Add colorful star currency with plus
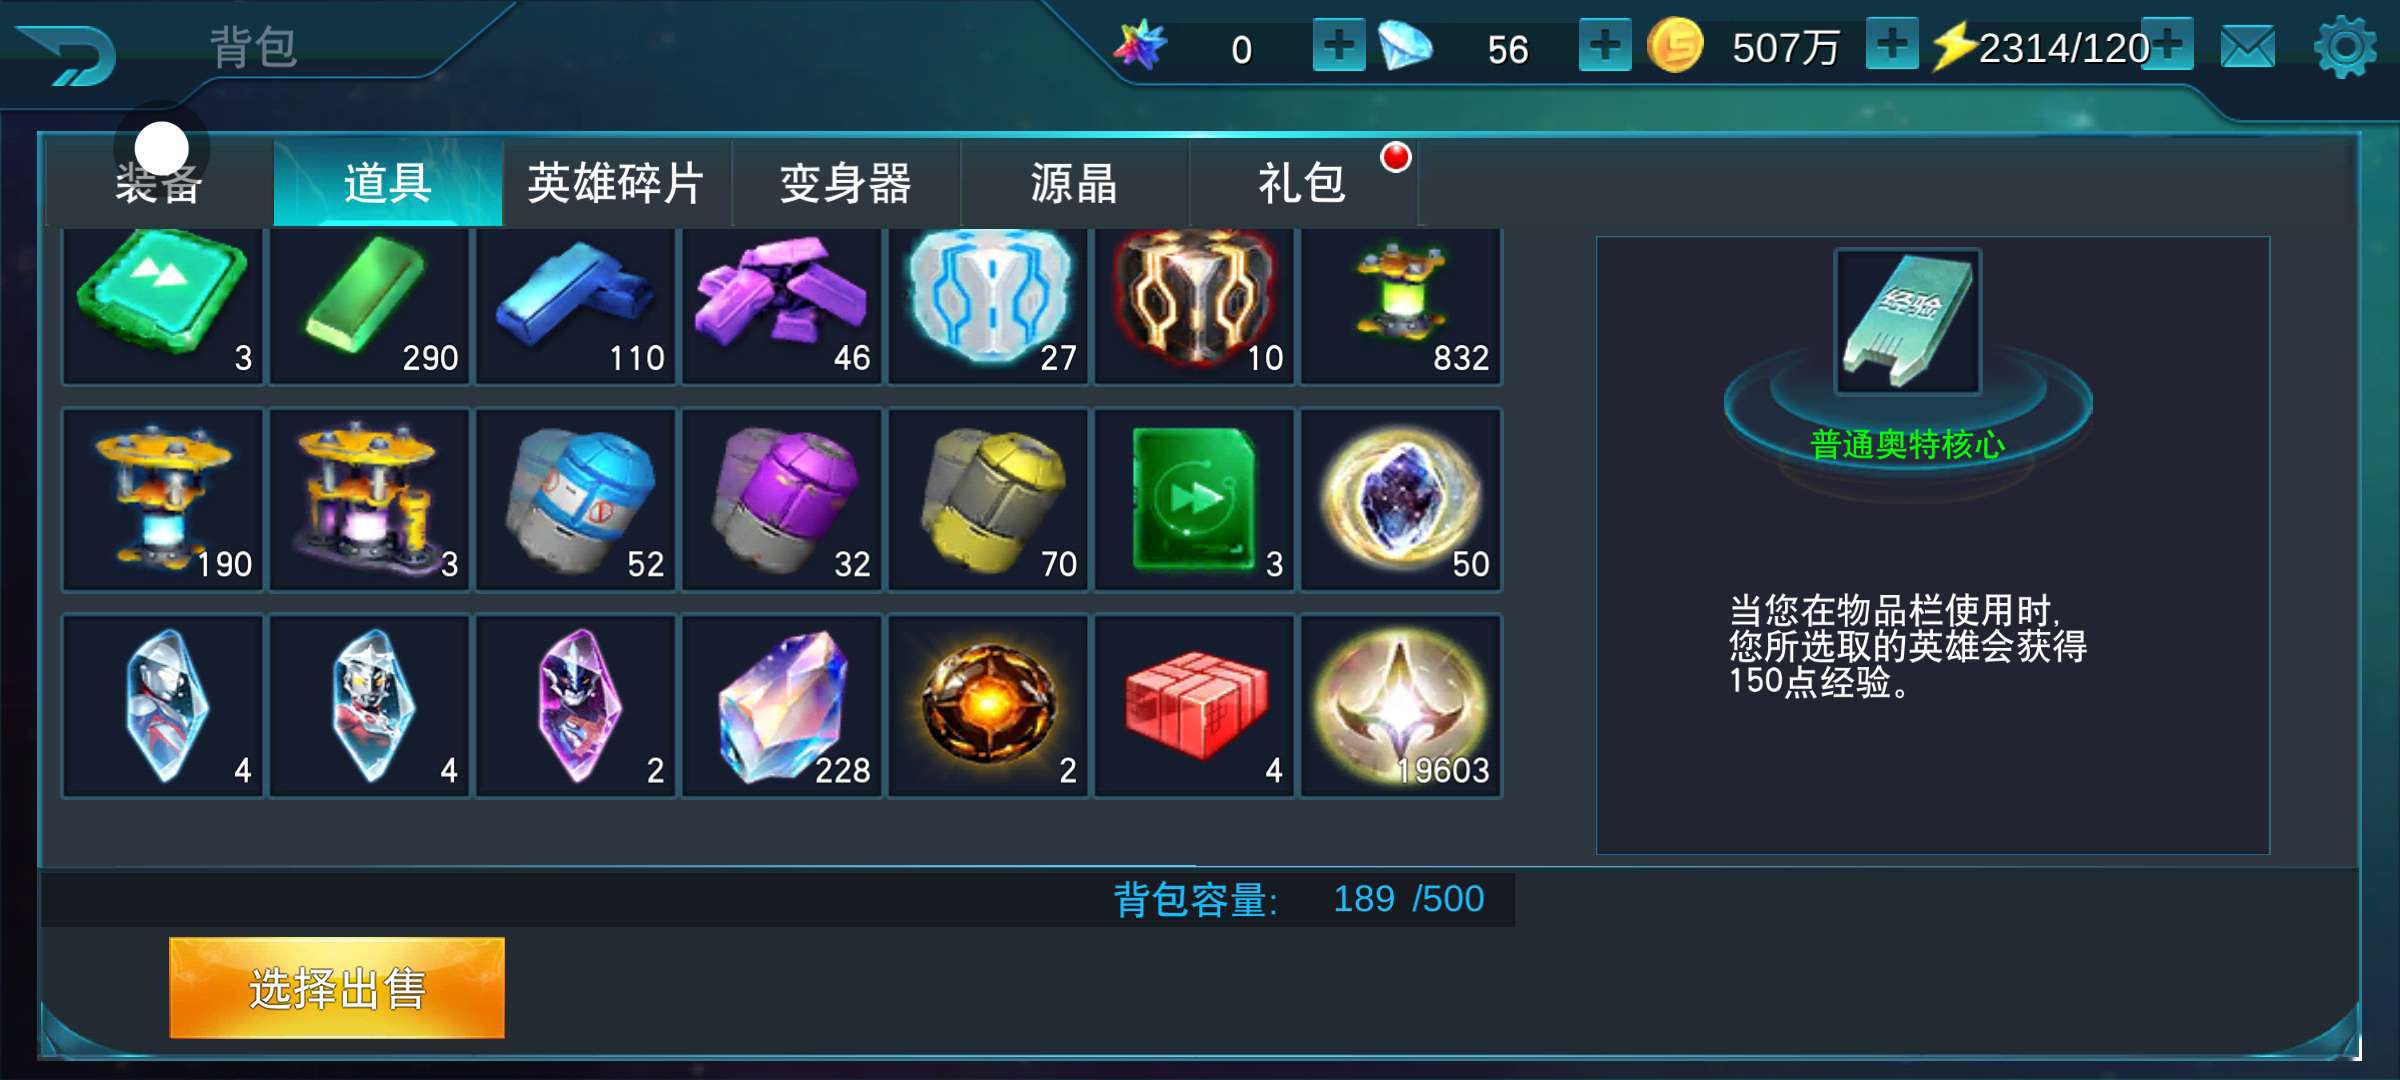Image resolution: width=2400 pixels, height=1080 pixels. pyautogui.click(x=1338, y=45)
